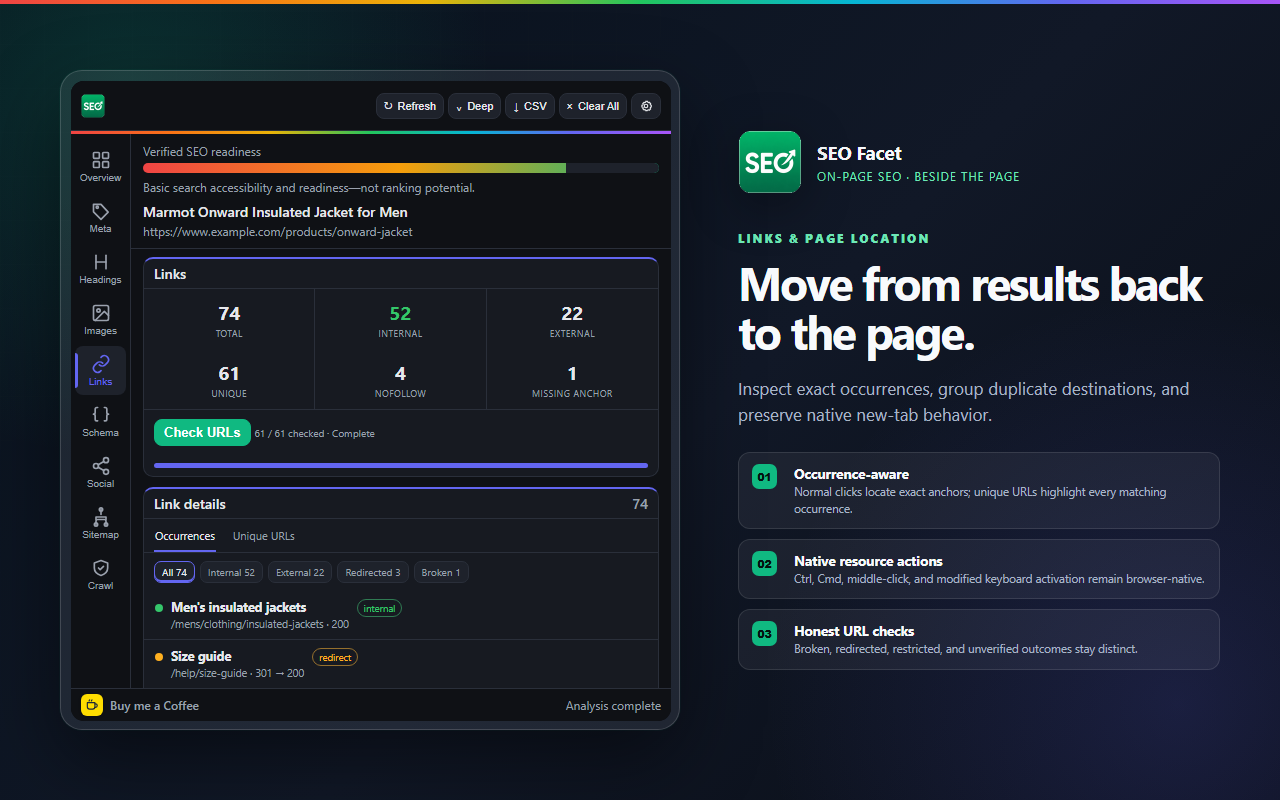1280x800 pixels.
Task: Click the URL check progress bar
Action: (x=401, y=465)
